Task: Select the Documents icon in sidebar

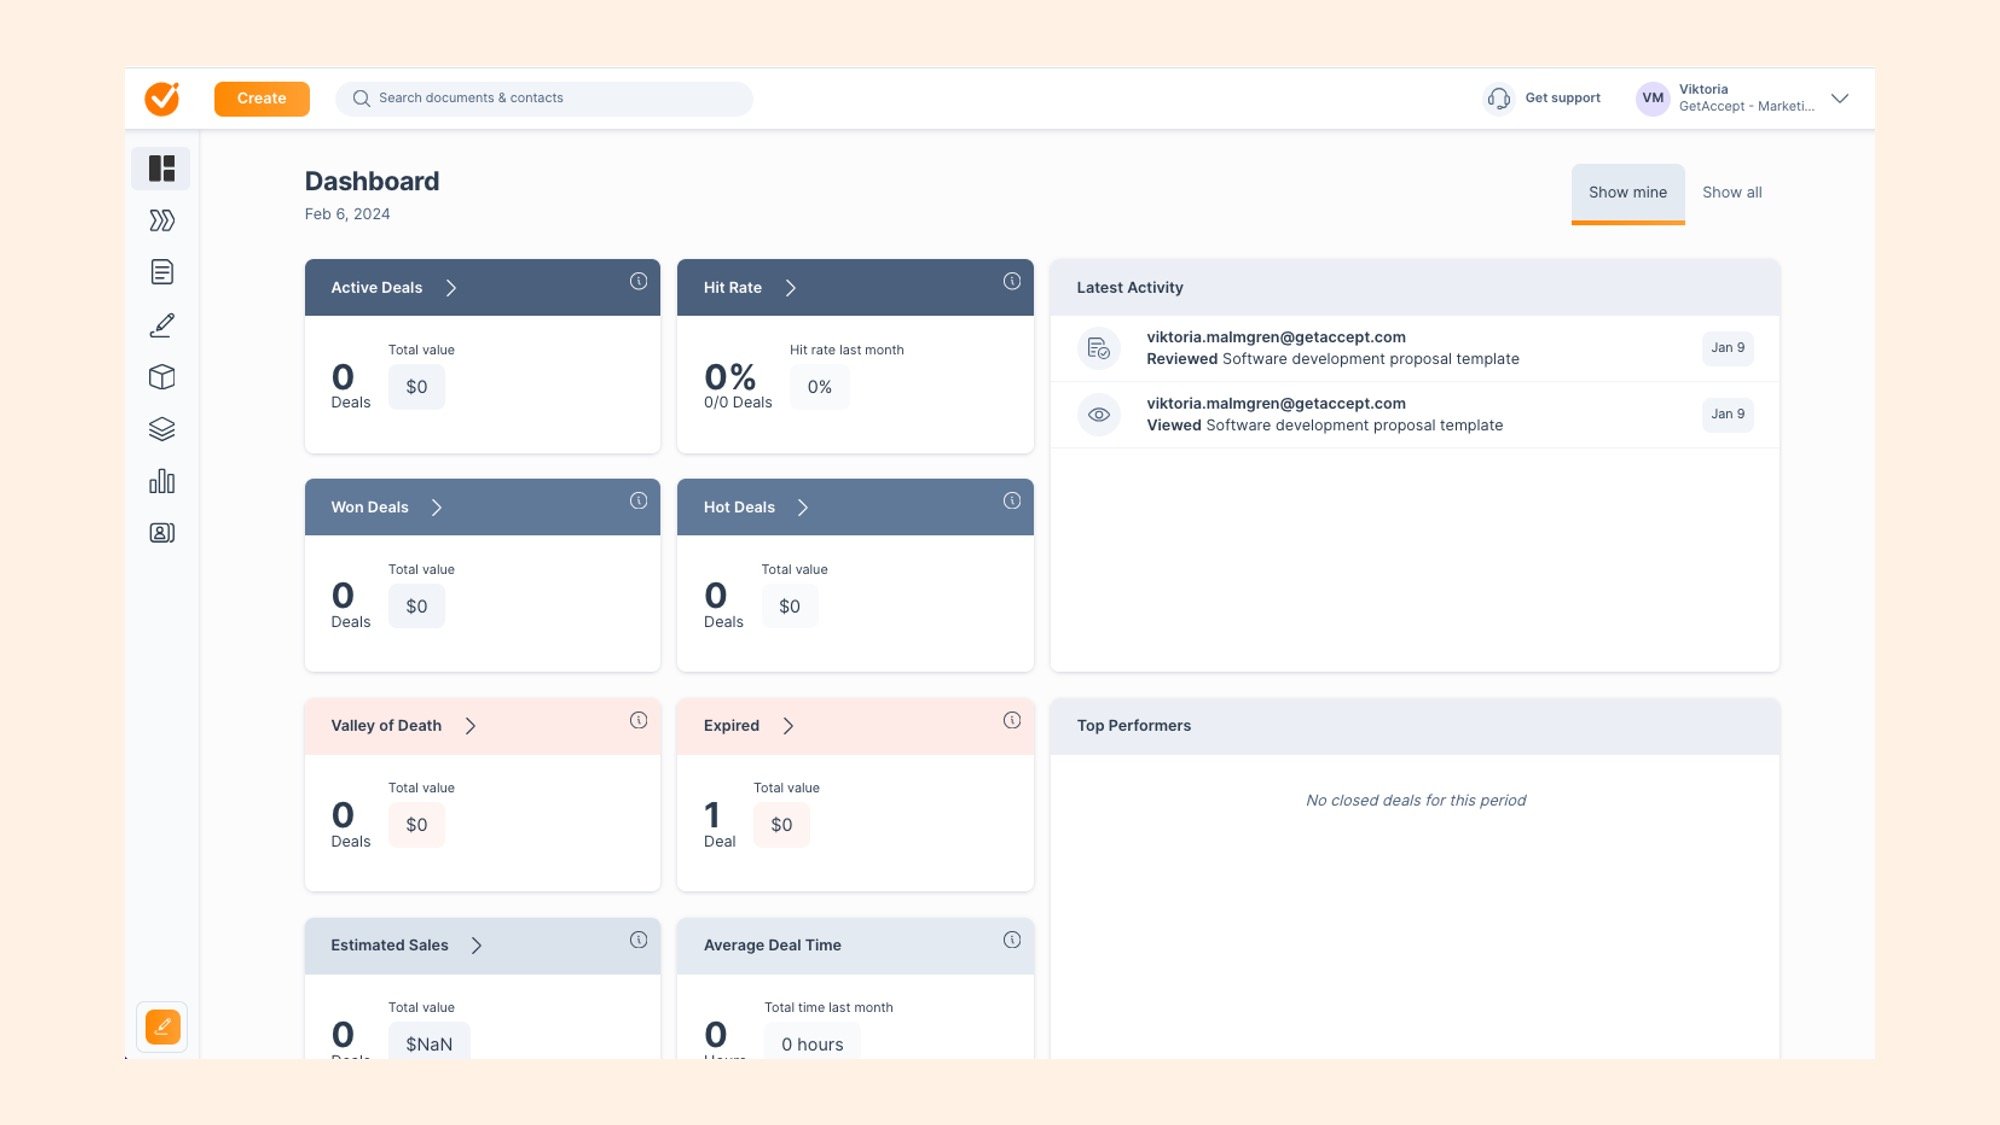Action: pyautogui.click(x=161, y=273)
